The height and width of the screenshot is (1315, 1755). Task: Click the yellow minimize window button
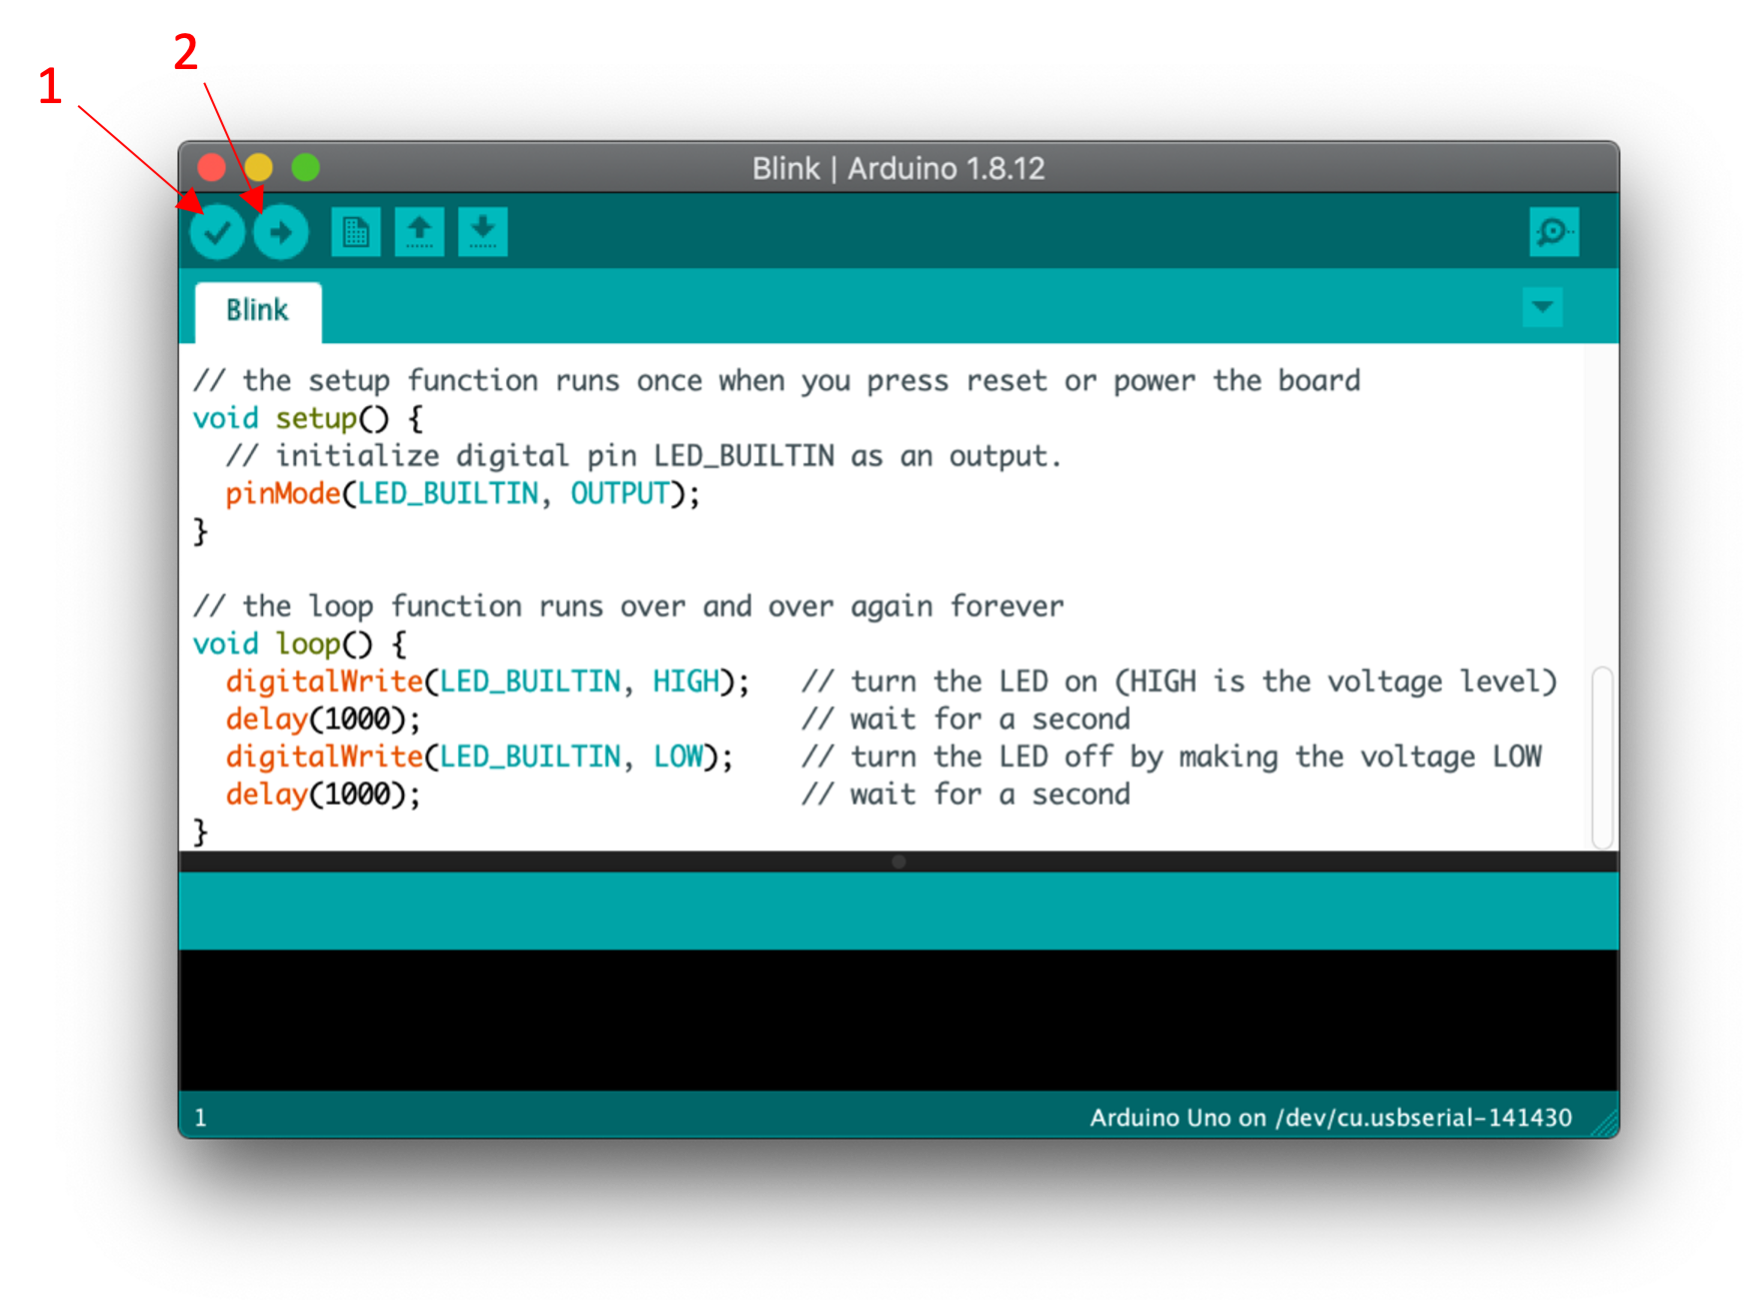[258, 167]
